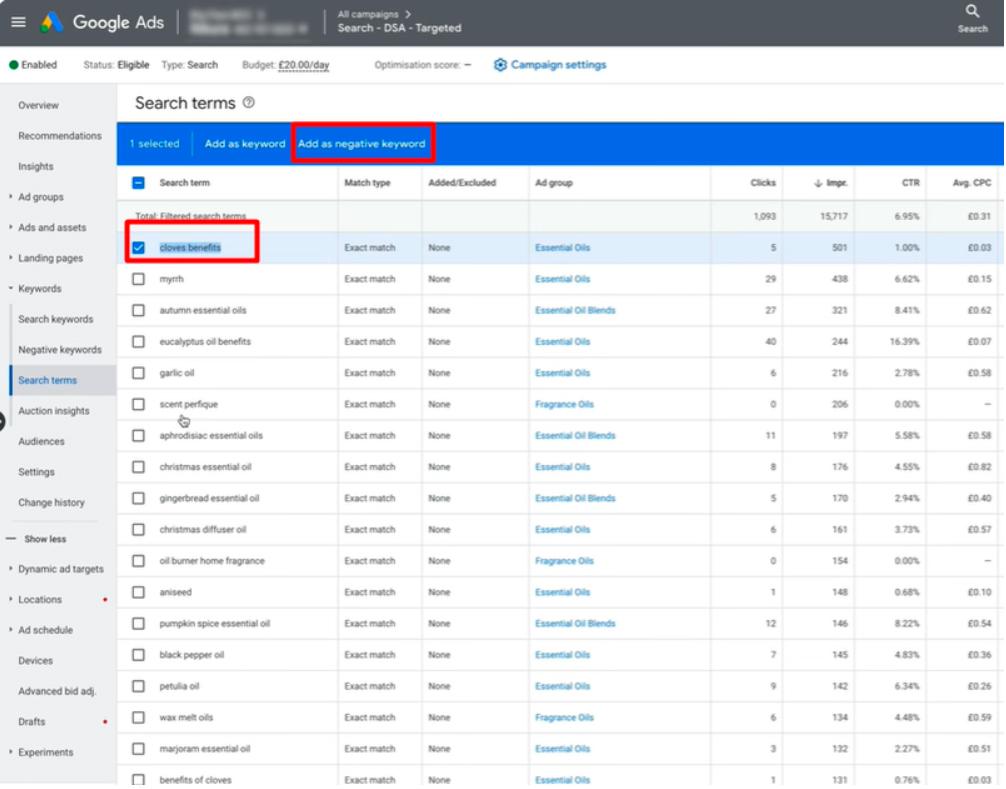The image size is (1006, 789).
Task: Click the Enabled status indicator
Action: tap(33, 65)
